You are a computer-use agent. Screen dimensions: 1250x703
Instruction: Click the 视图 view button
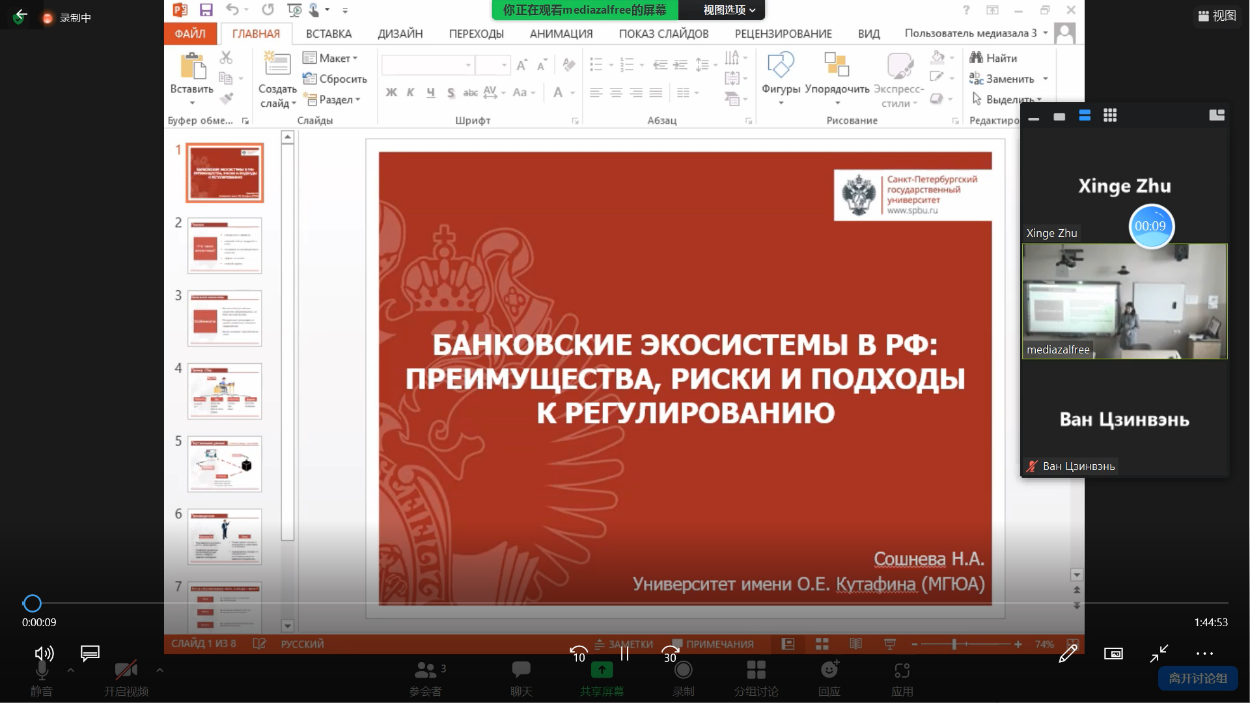(x=1217, y=16)
